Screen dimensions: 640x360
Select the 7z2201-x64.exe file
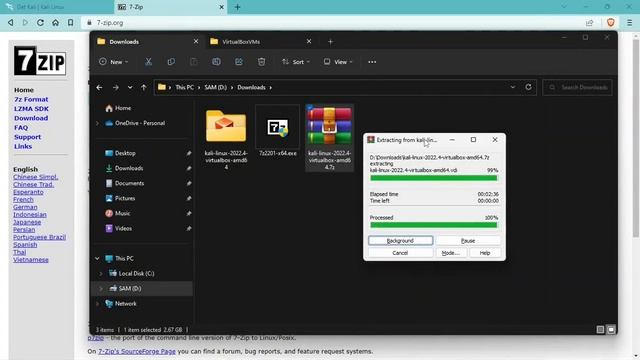click(278, 131)
